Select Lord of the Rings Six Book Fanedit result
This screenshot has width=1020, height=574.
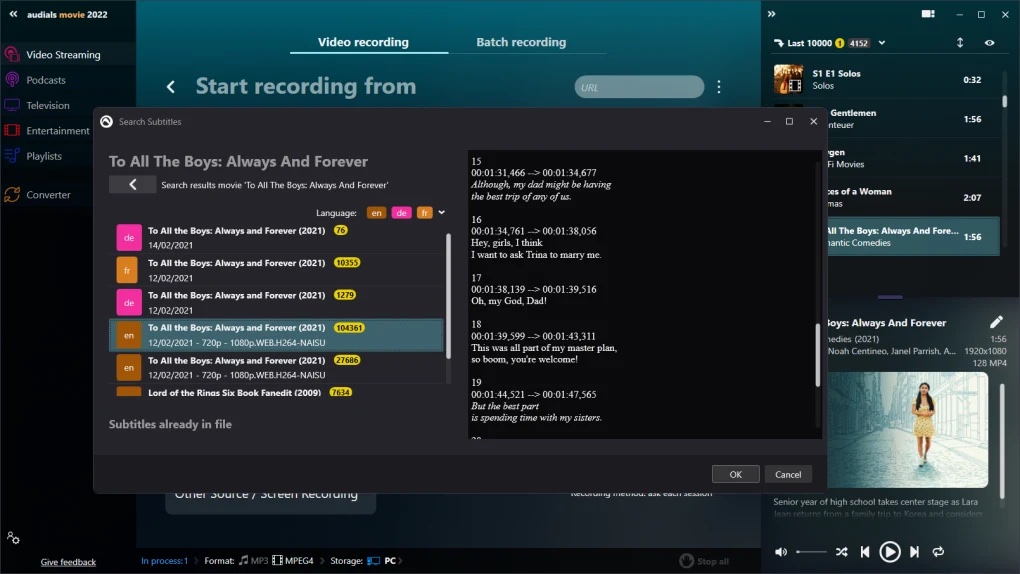tap(278, 392)
